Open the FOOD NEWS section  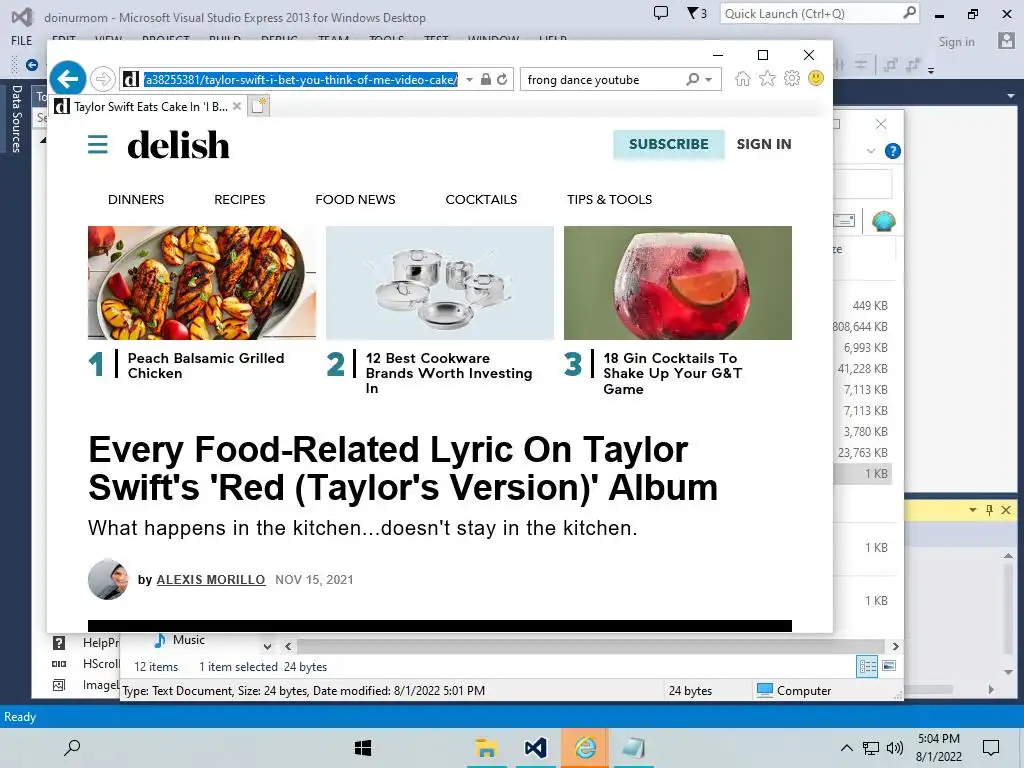coord(355,200)
